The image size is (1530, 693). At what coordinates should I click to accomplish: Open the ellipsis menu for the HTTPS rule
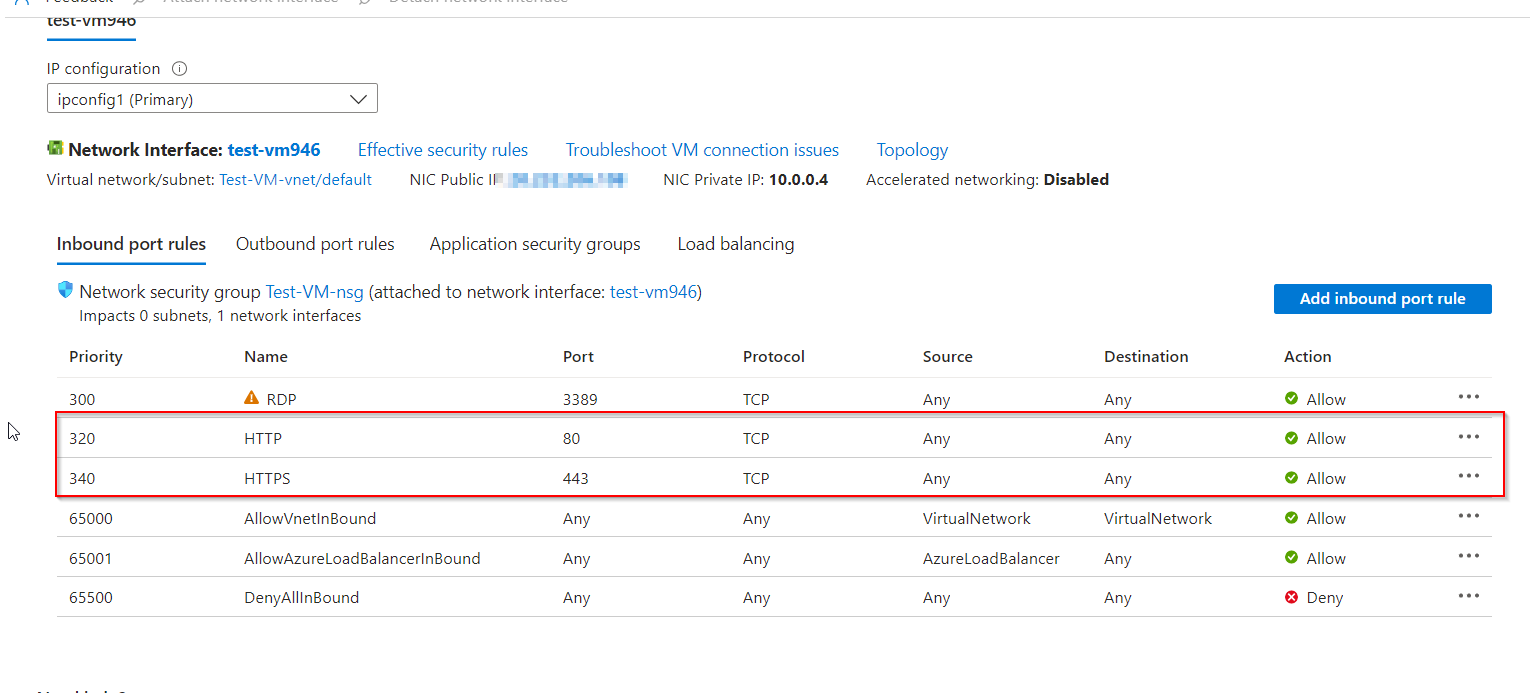pyautogui.click(x=1468, y=476)
